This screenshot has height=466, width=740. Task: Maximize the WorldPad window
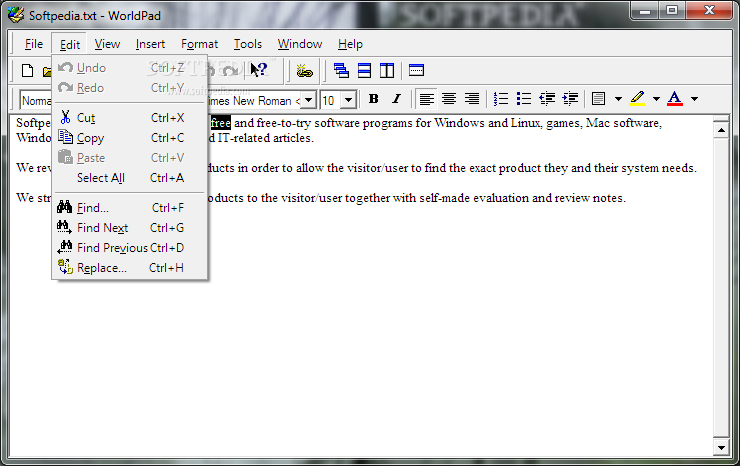[672, 10]
